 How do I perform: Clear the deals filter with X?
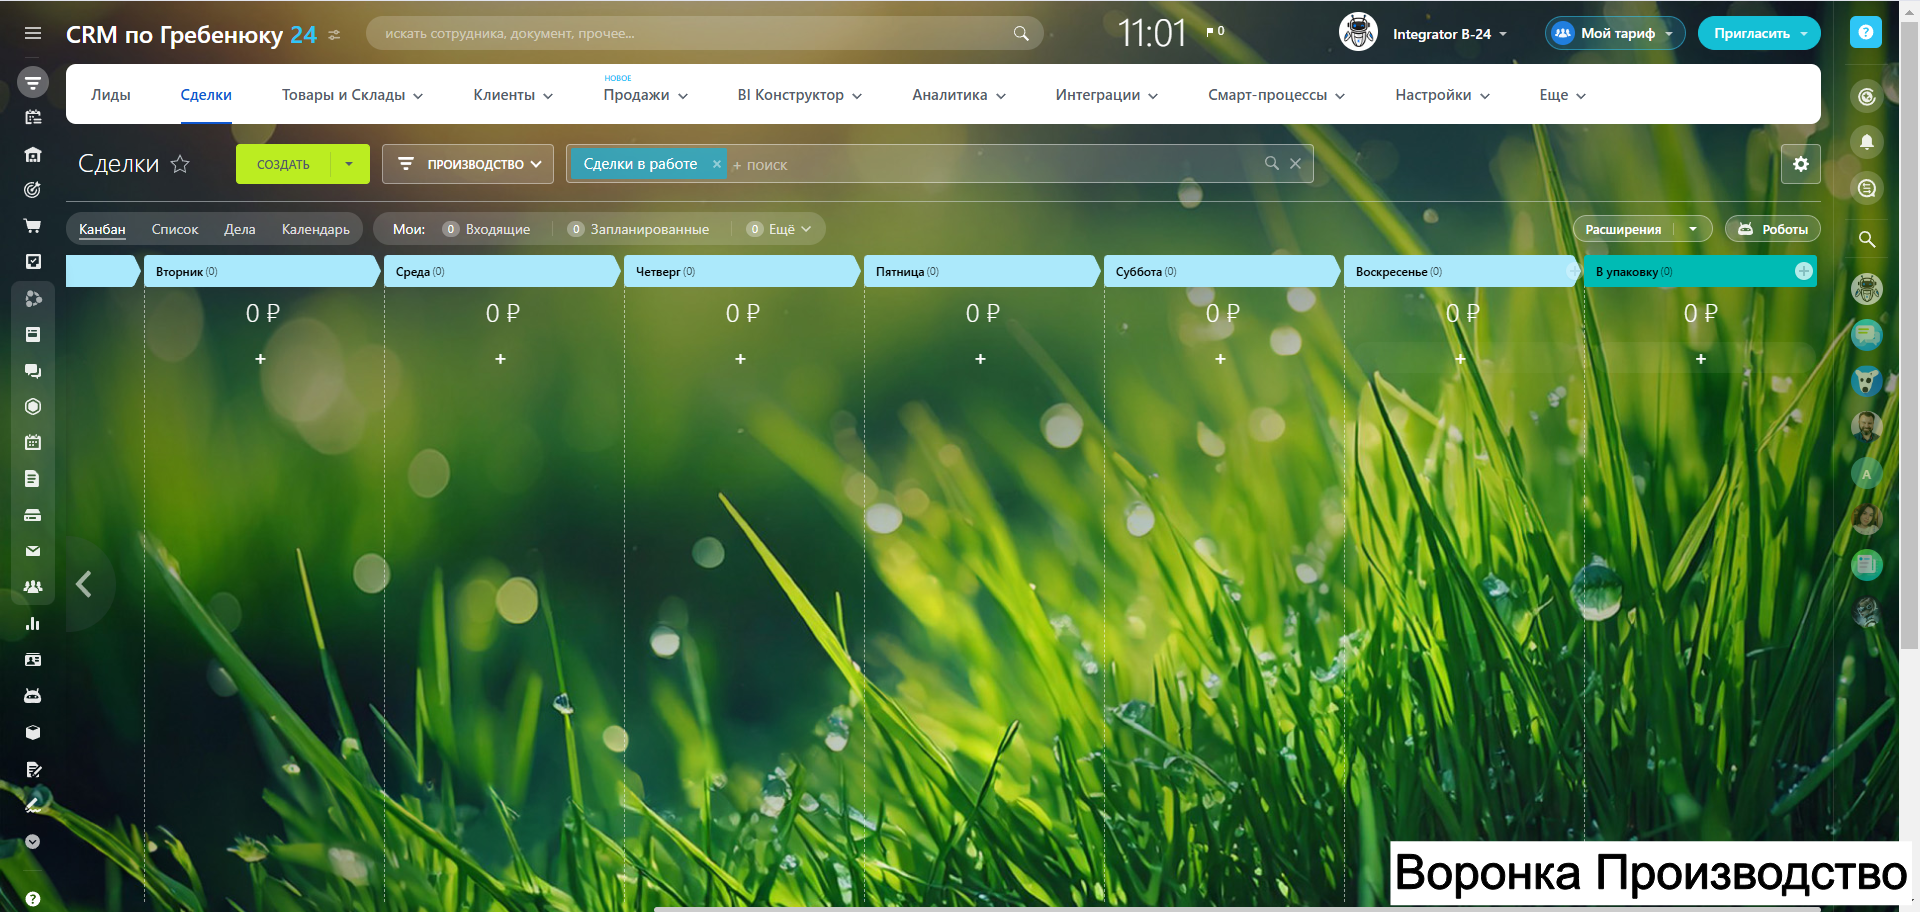1295,163
